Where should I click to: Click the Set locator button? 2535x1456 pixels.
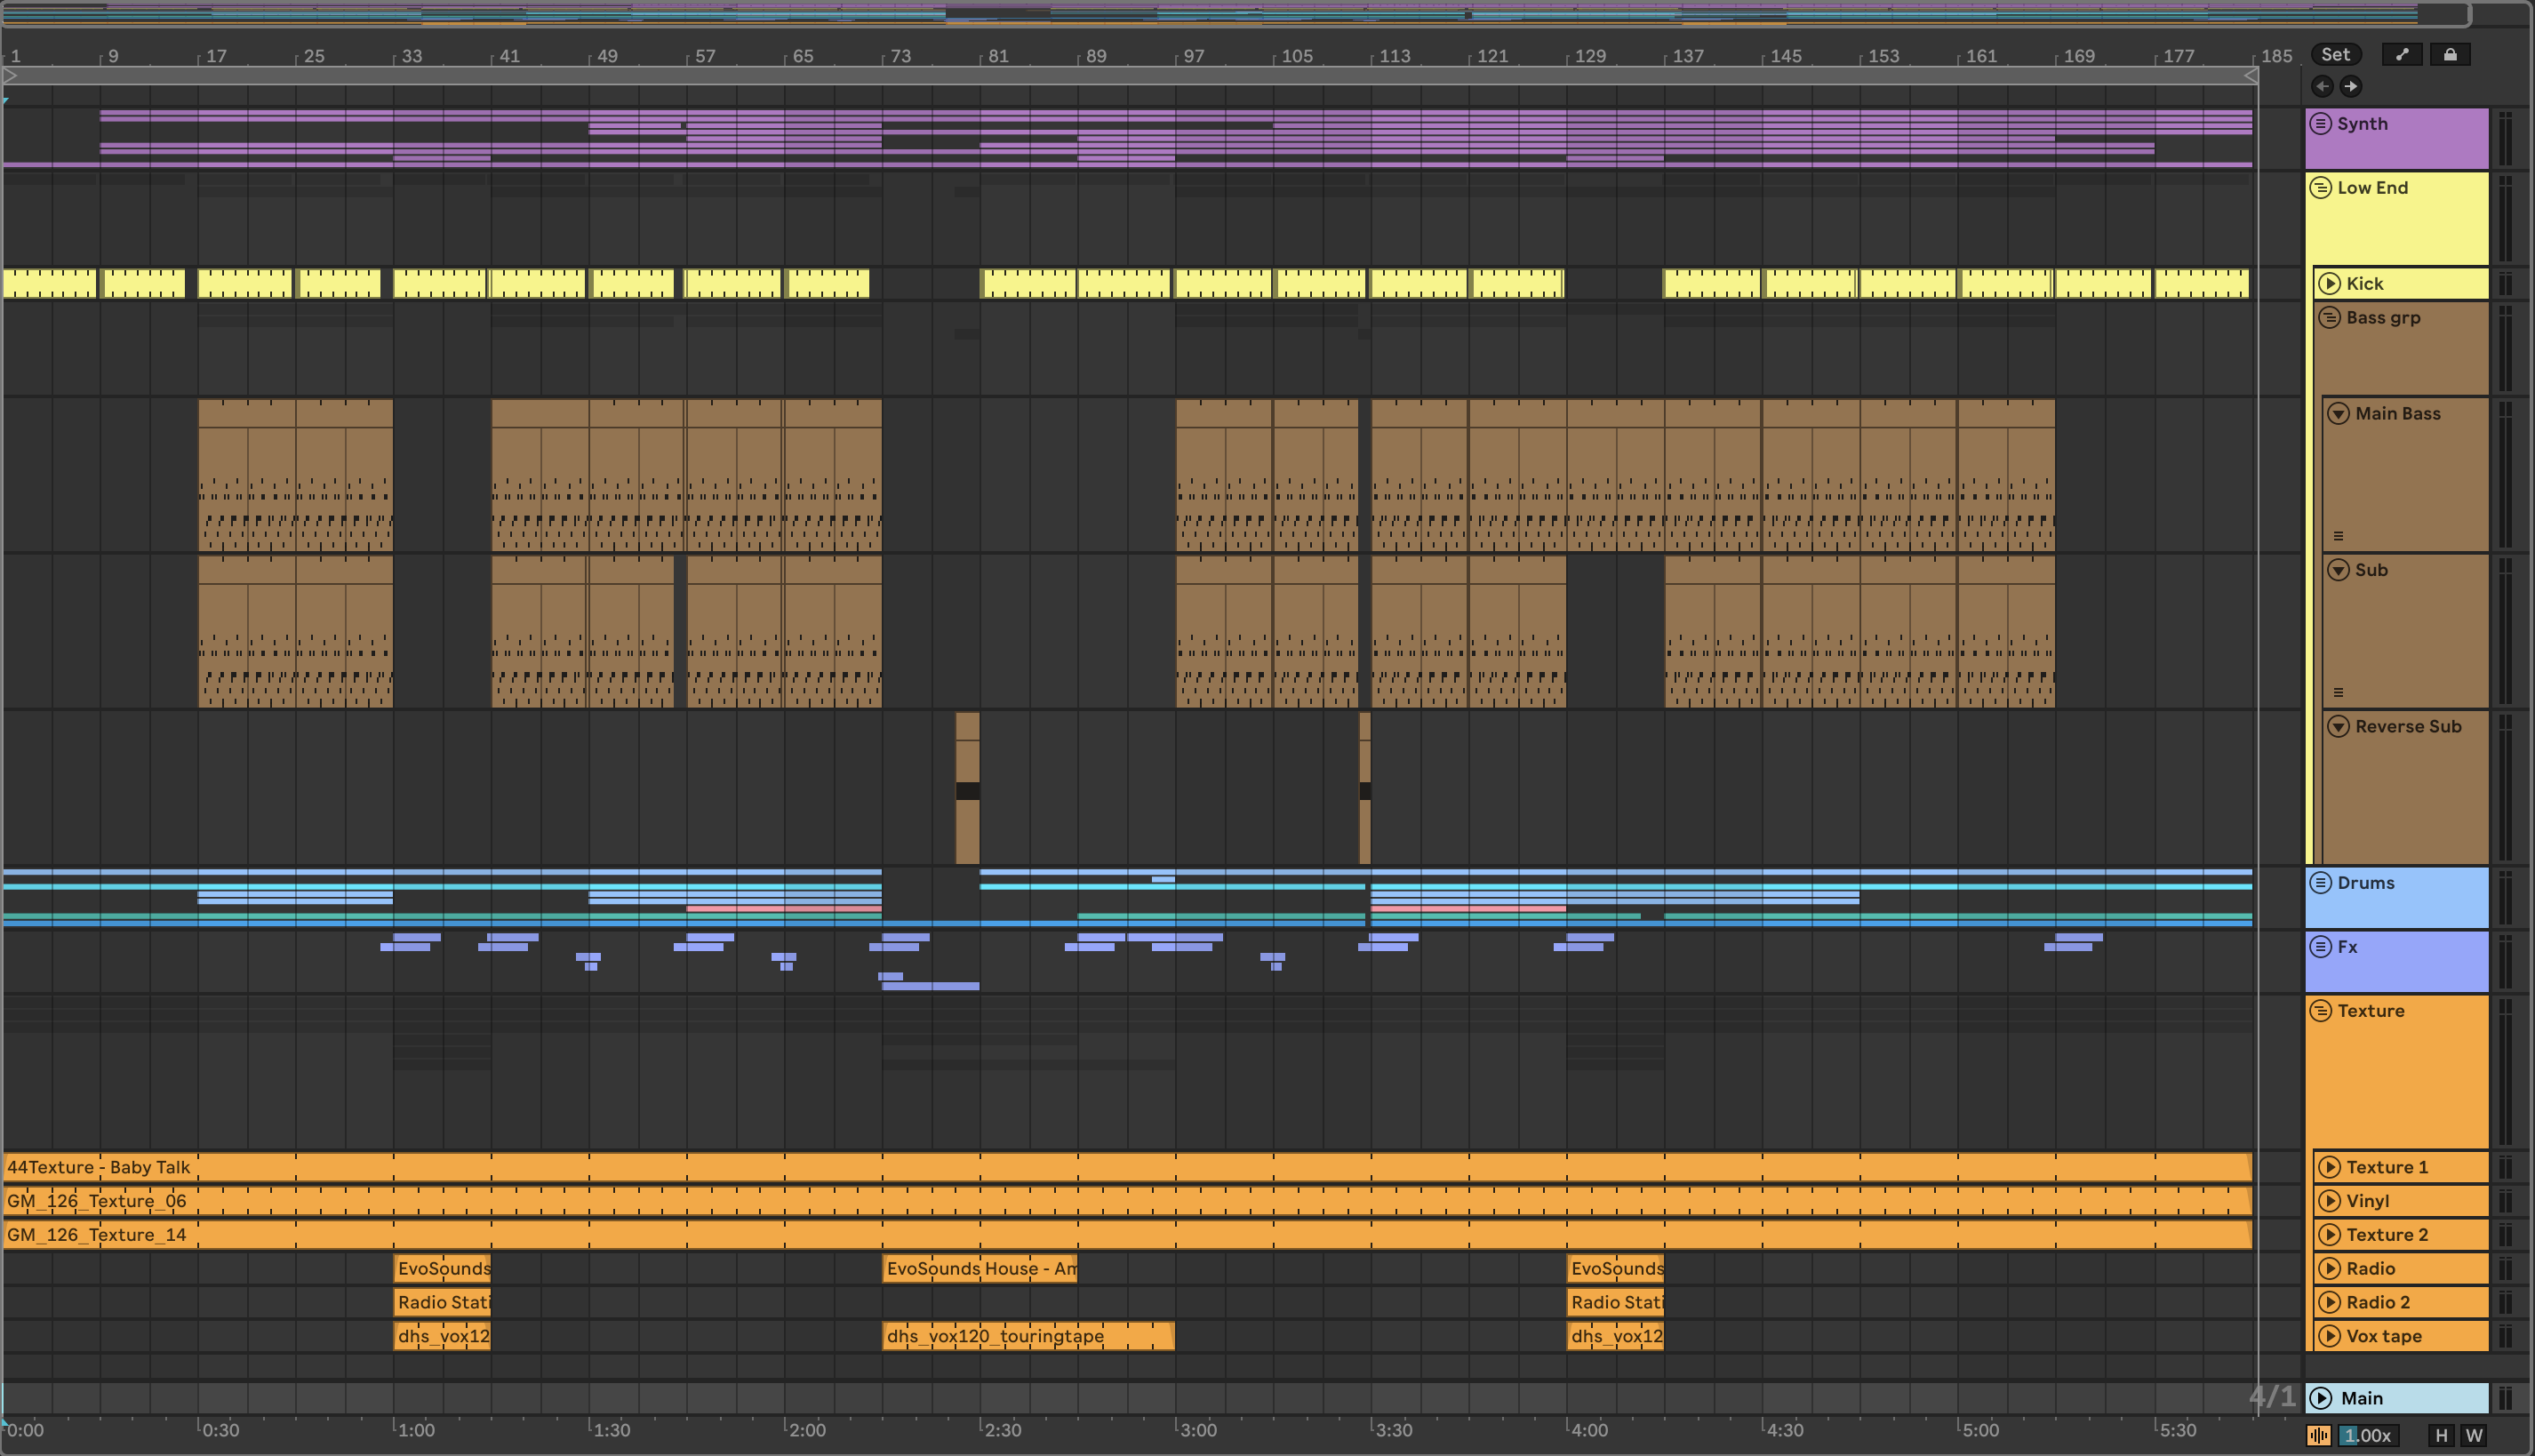tap(2335, 55)
